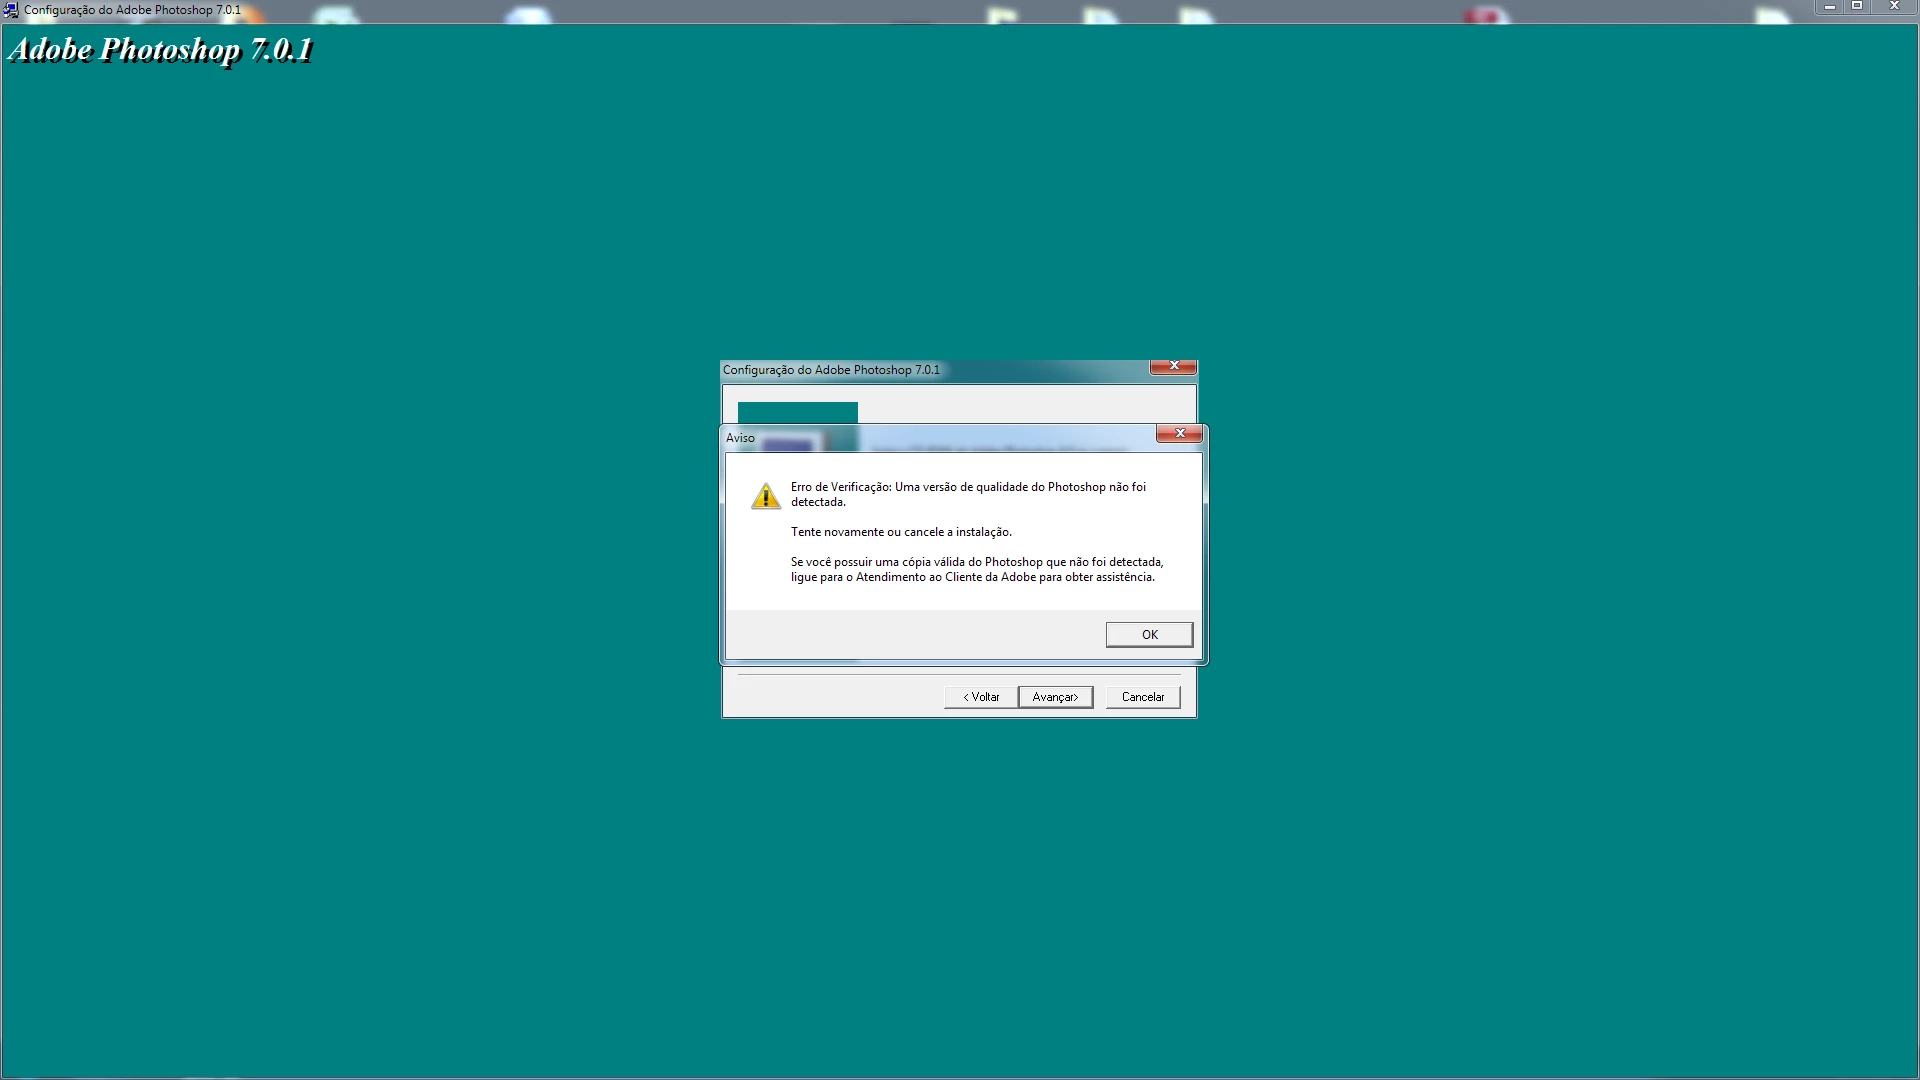
Task: Click the Avançar next button
Action: coord(1055,697)
